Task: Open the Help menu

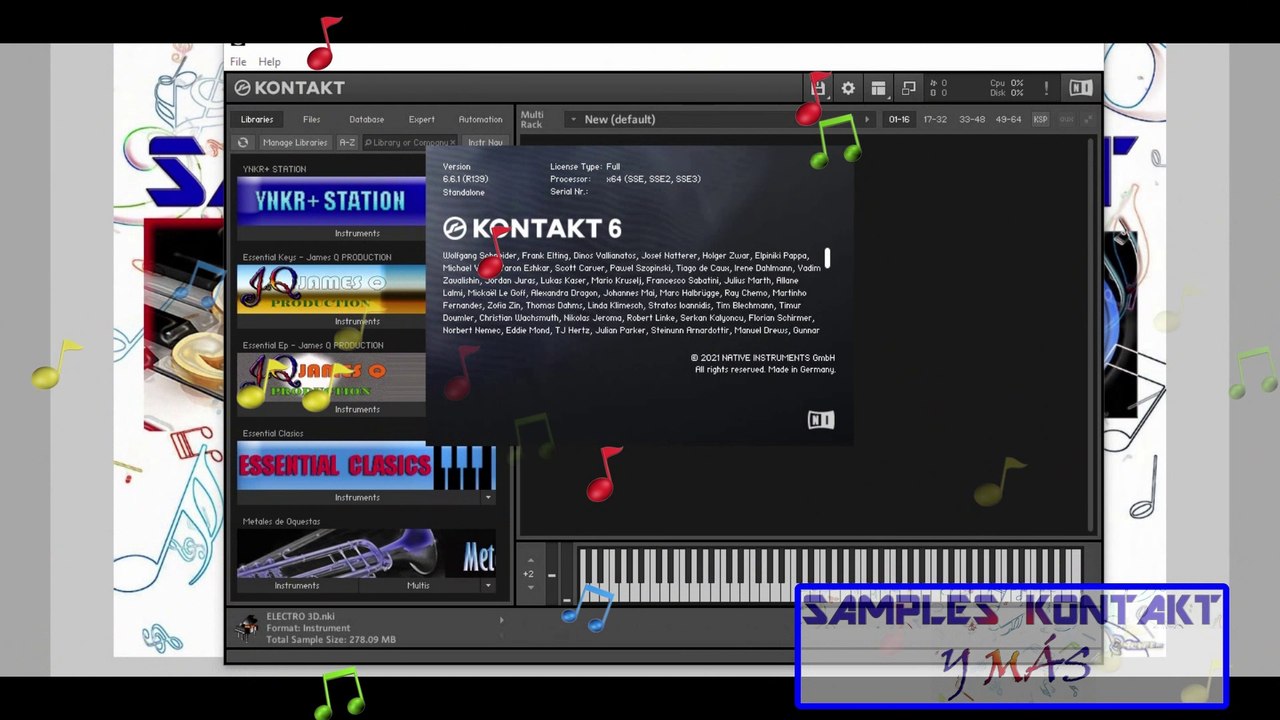Action: point(269,62)
